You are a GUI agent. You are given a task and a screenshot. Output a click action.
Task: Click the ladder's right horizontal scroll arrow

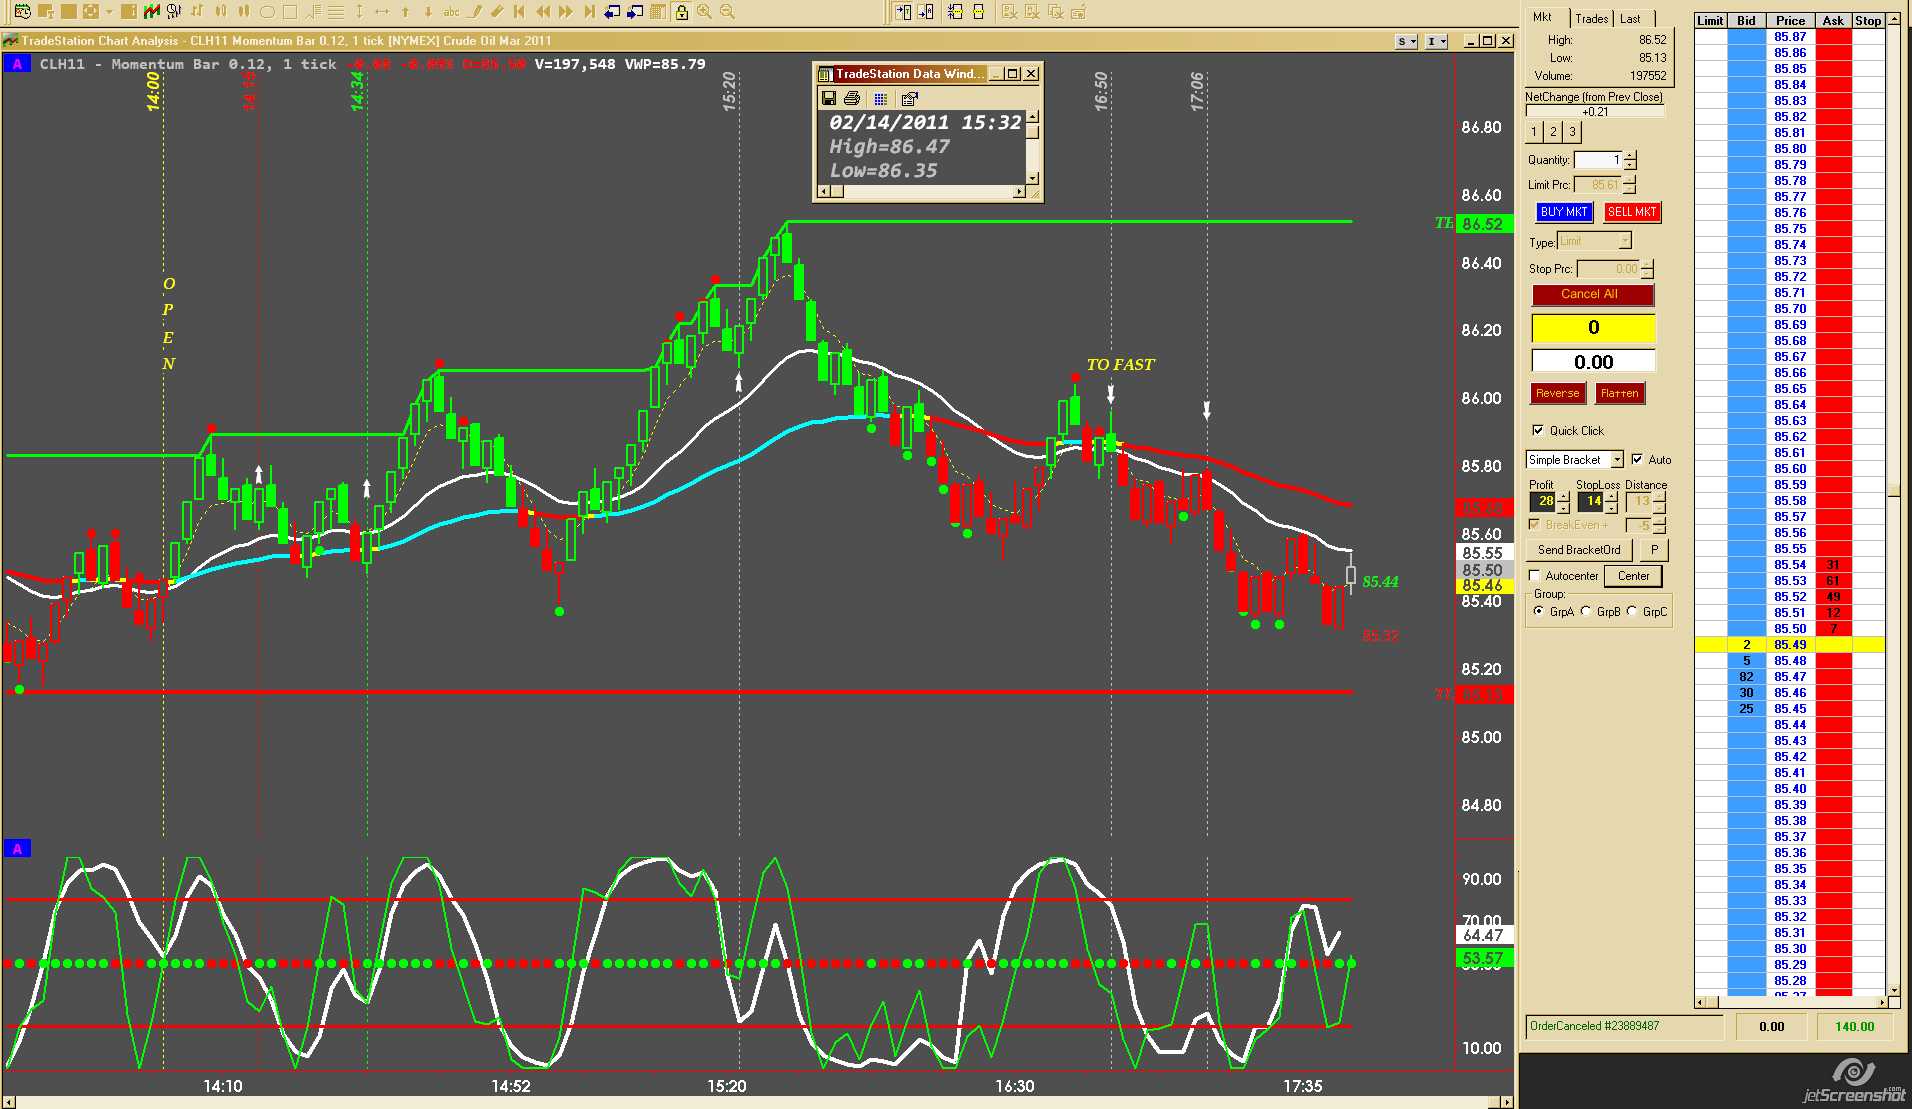click(1881, 1002)
